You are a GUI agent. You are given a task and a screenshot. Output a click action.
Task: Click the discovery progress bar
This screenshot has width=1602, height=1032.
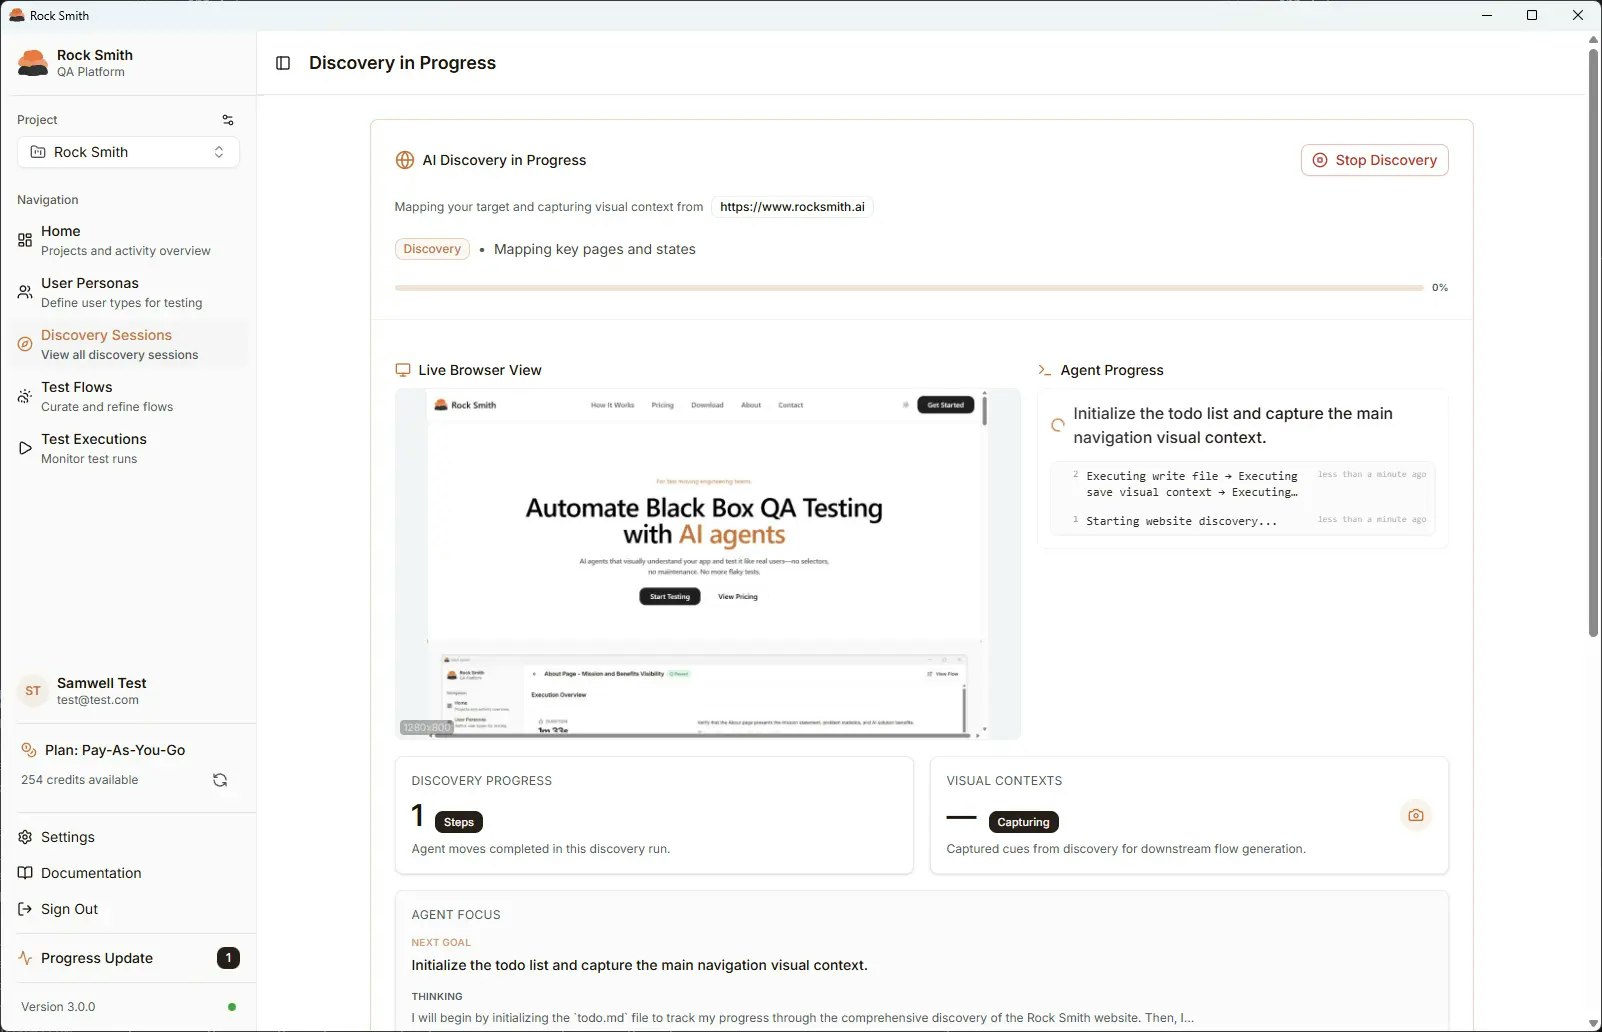[x=908, y=287]
